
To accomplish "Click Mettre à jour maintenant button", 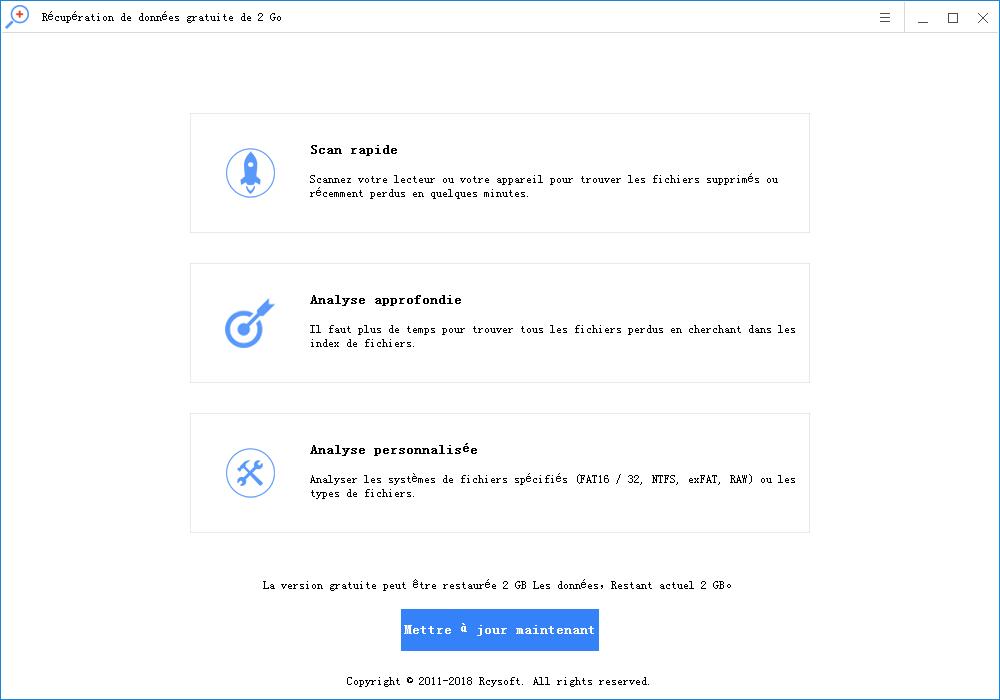I will coord(500,630).
